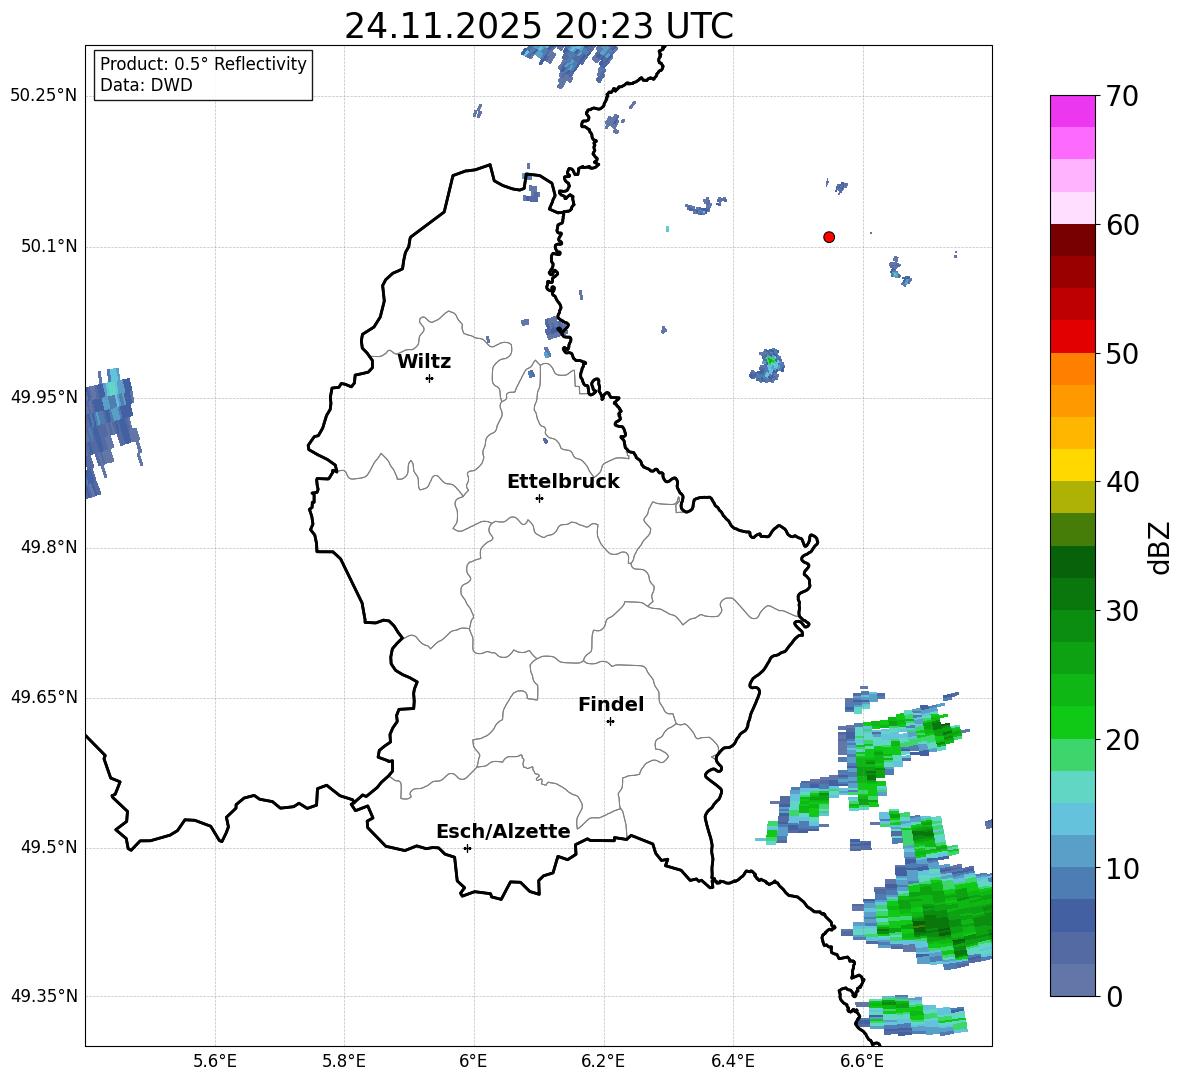Click the 49.35°N latitude label
Viewport: 1184px width, 1081px height.
click(44, 996)
